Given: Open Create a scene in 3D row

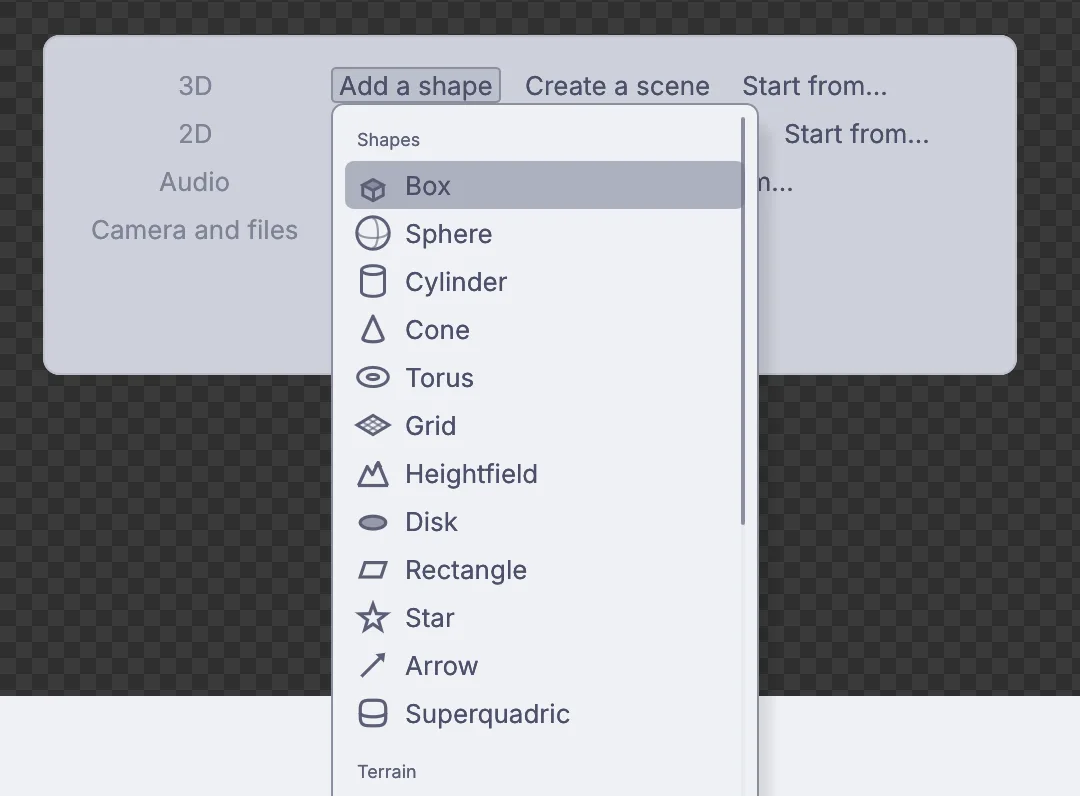Looking at the screenshot, I should [x=617, y=86].
